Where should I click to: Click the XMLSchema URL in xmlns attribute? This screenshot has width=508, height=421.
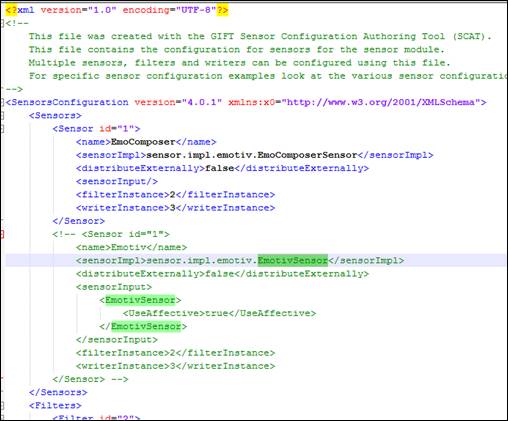tap(381, 102)
